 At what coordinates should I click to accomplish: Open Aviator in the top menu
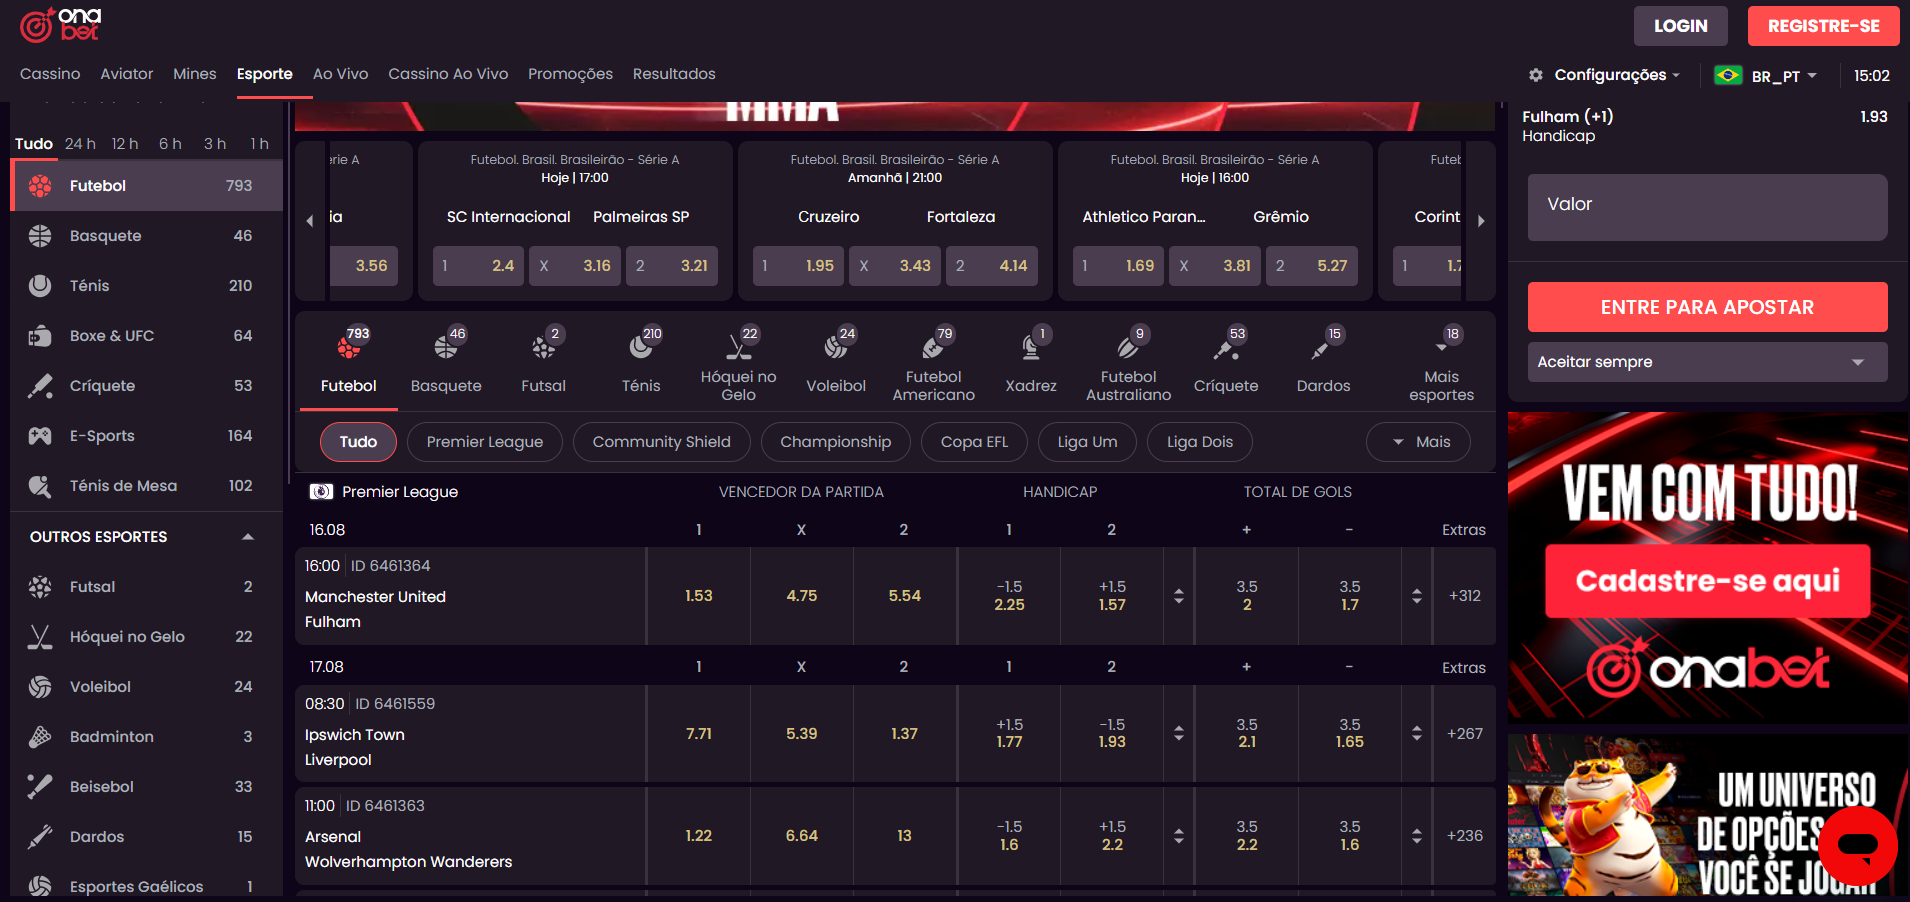tap(127, 74)
